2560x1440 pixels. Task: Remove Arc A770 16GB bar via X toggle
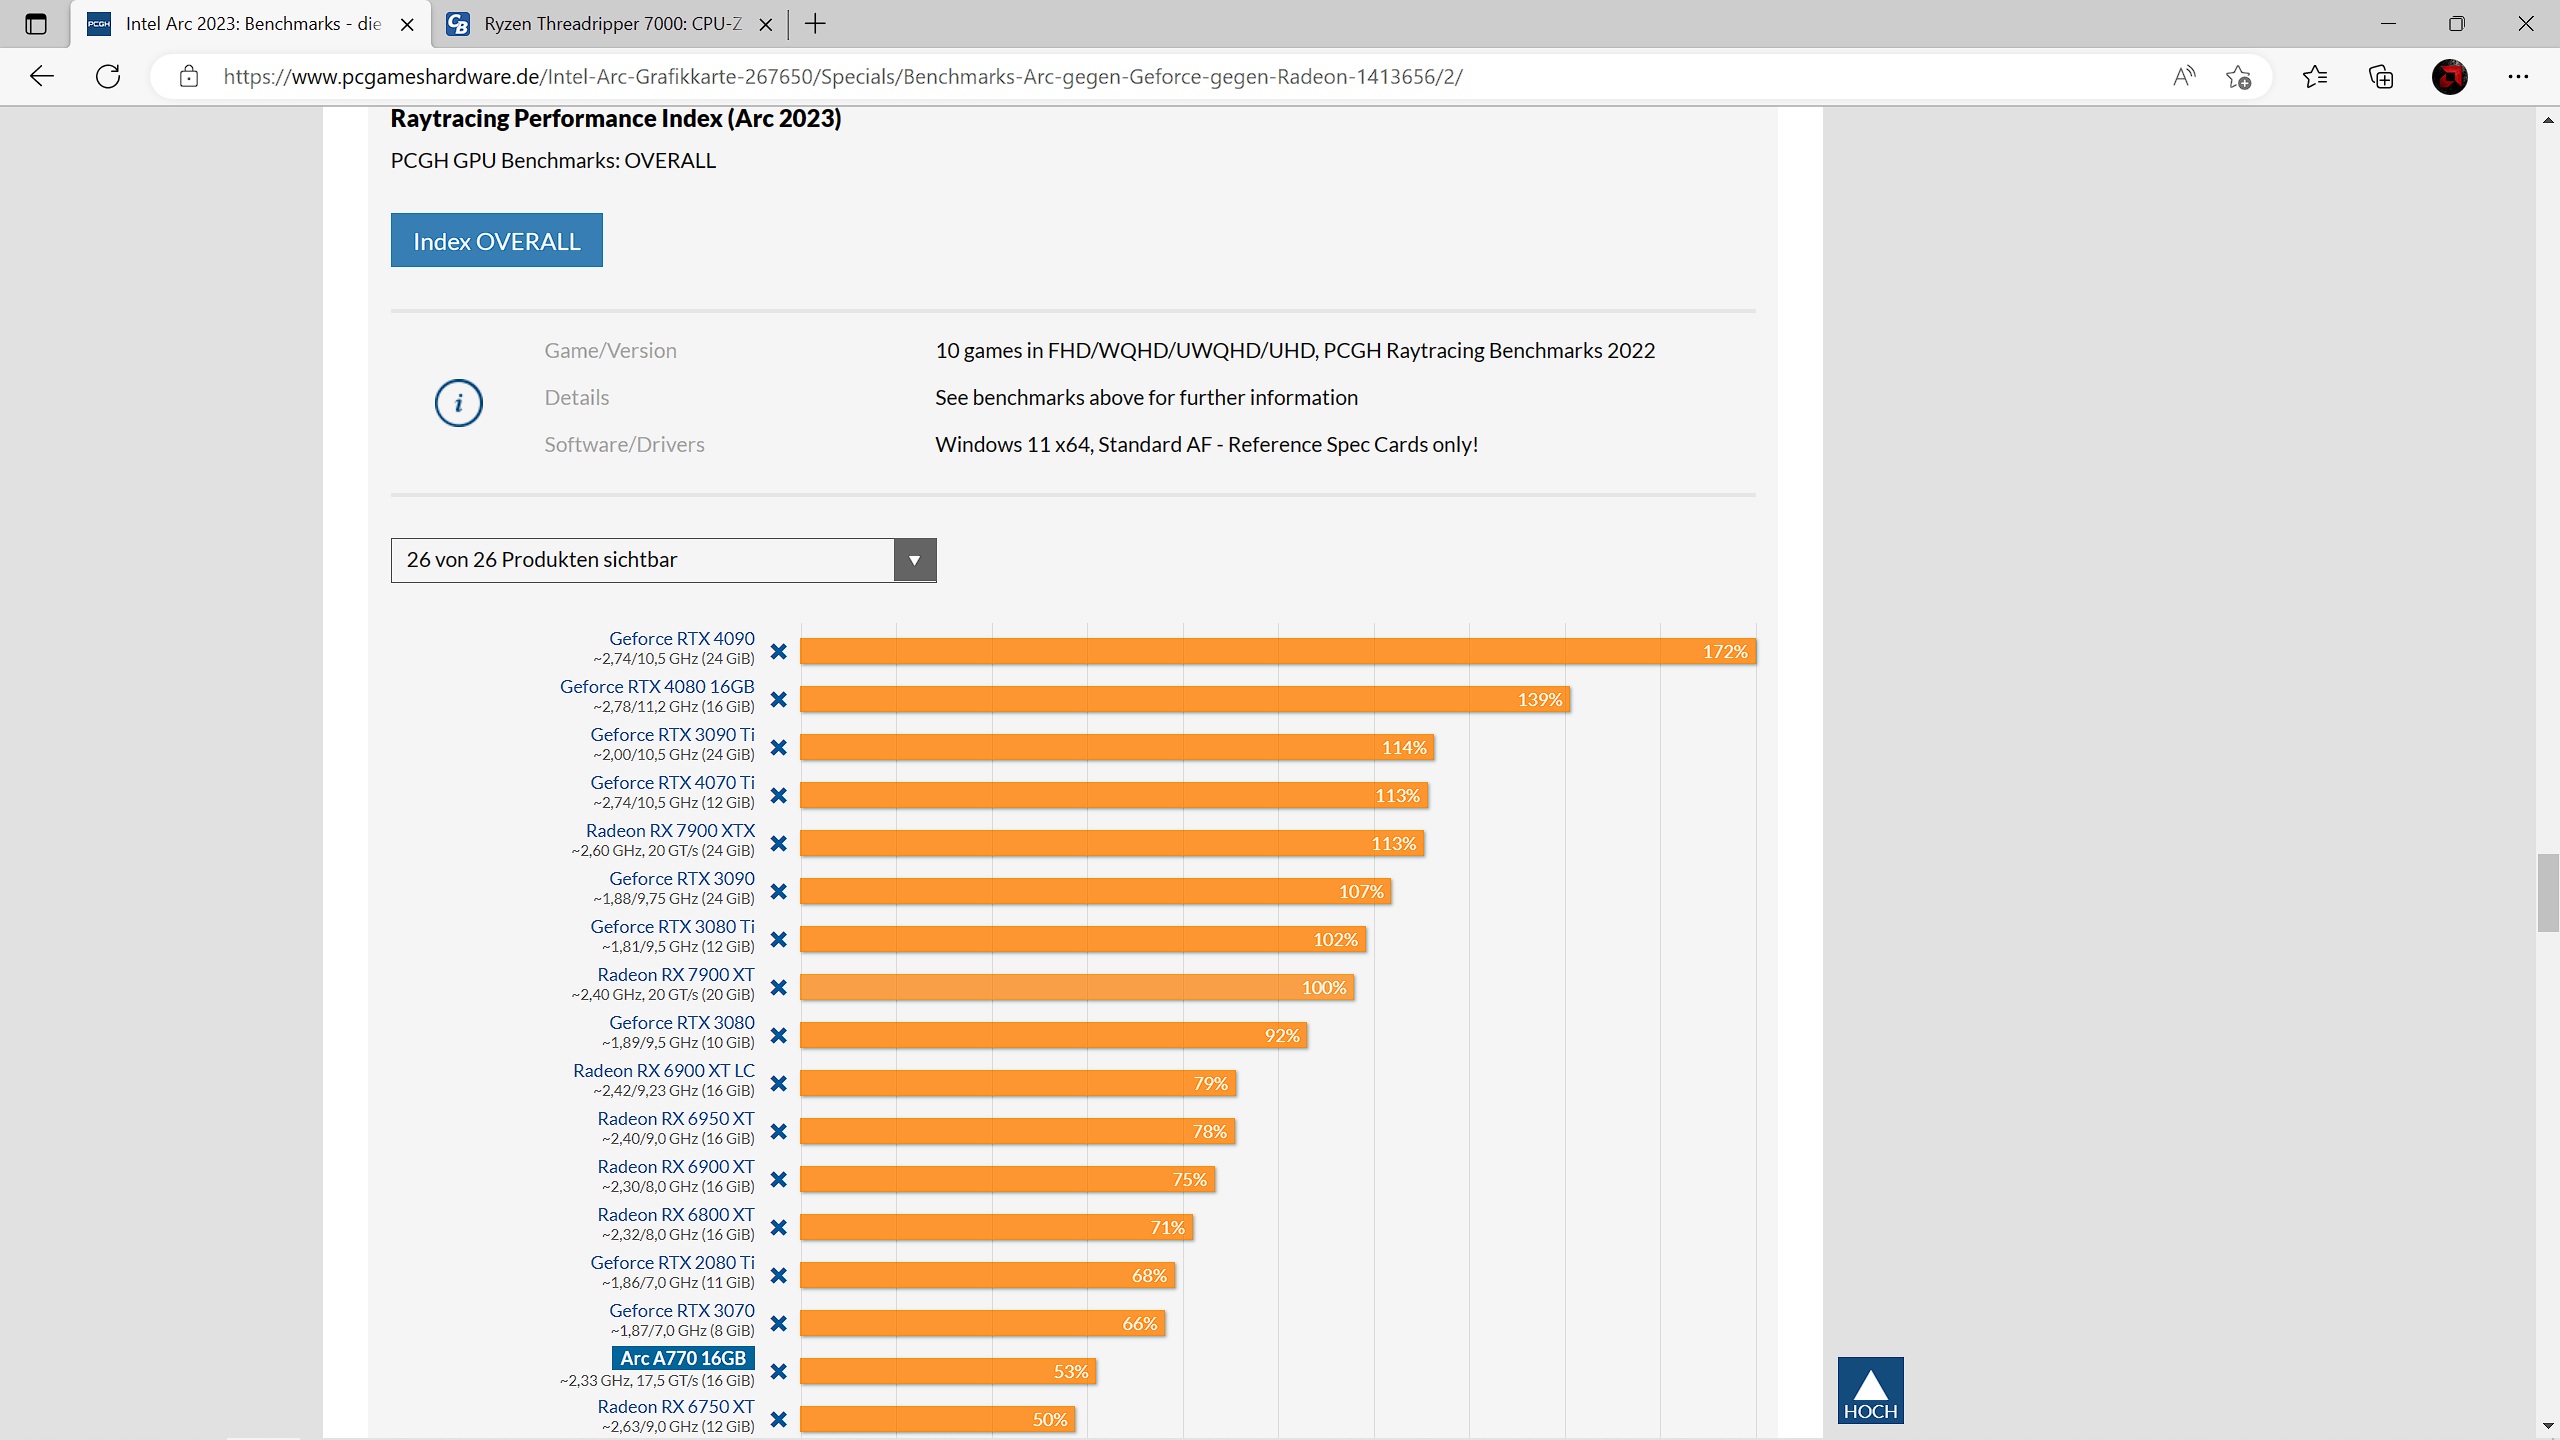click(x=779, y=1372)
